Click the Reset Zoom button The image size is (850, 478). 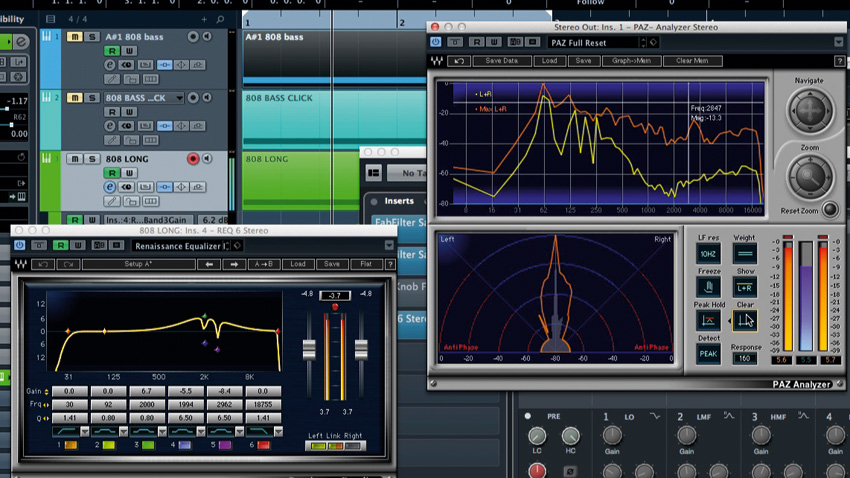tap(829, 210)
